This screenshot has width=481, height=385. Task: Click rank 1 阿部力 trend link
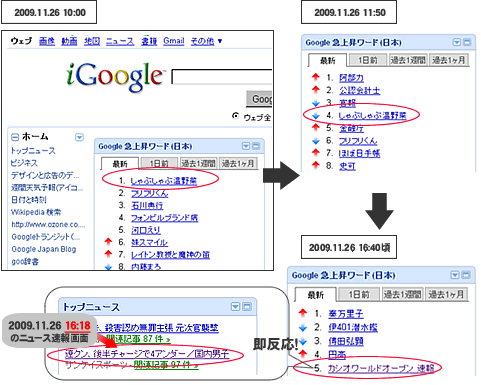(x=351, y=78)
